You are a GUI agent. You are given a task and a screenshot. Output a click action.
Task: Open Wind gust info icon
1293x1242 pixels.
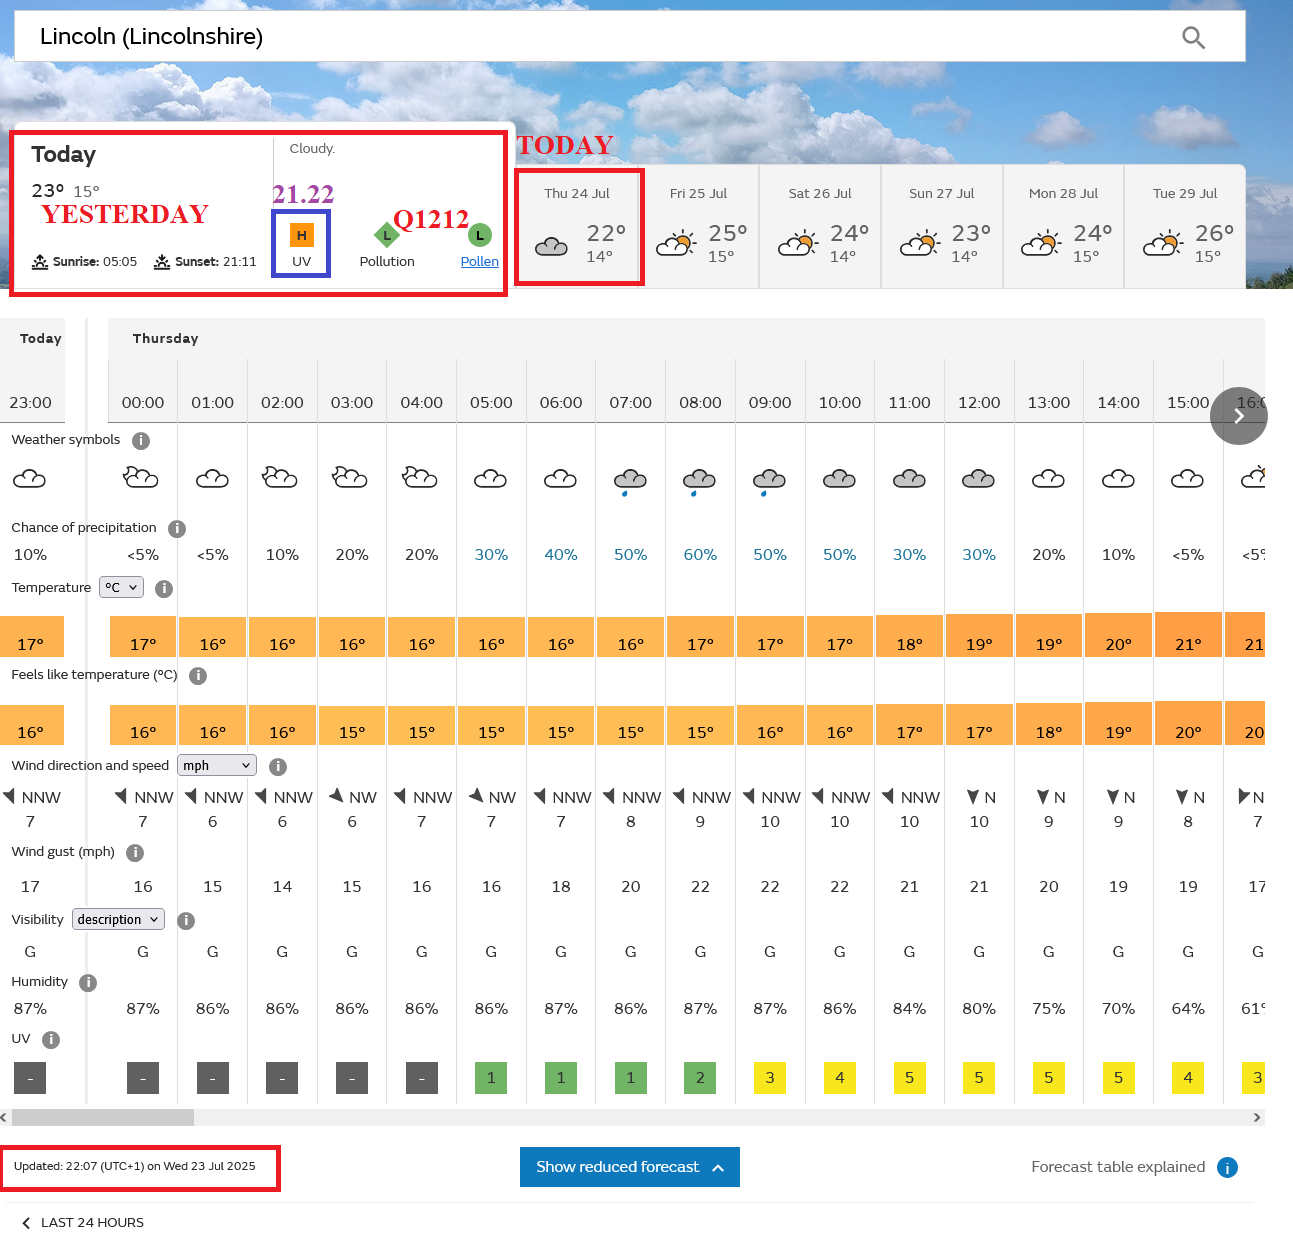coord(135,853)
